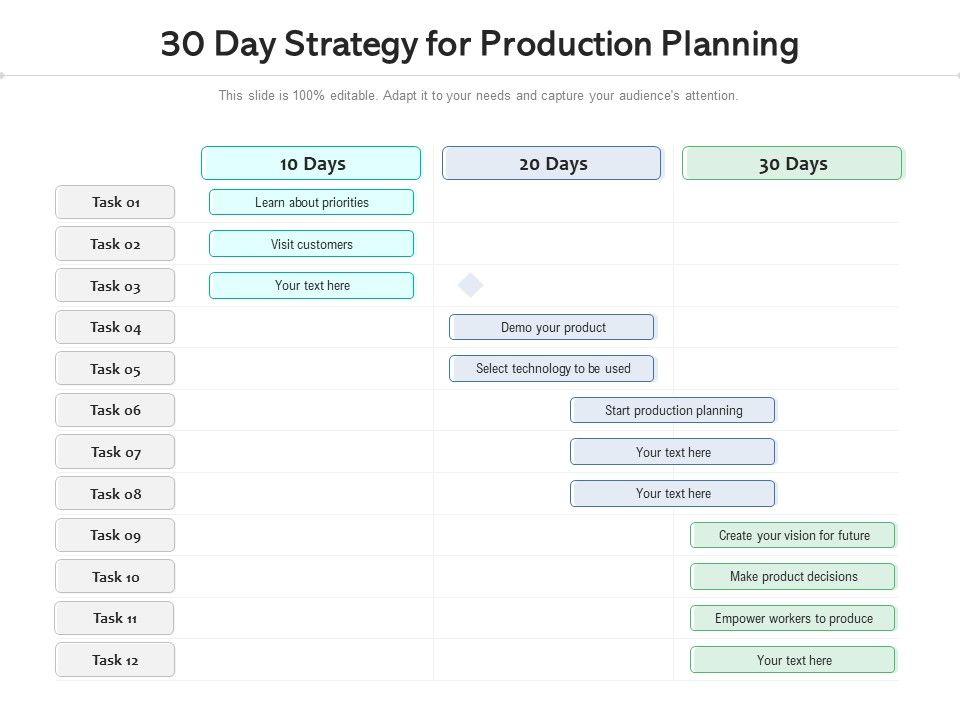Screen dimensions: 960x720
Task: Click the Task 12 row label
Action: coord(115,660)
